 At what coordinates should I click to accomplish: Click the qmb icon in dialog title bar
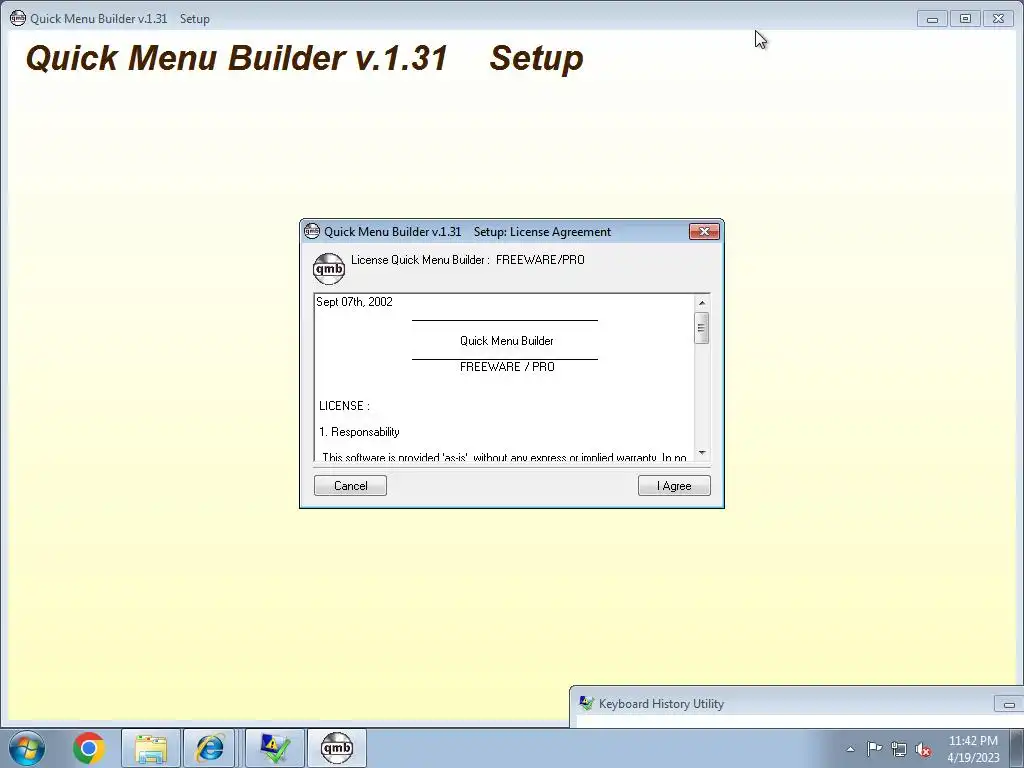point(312,231)
